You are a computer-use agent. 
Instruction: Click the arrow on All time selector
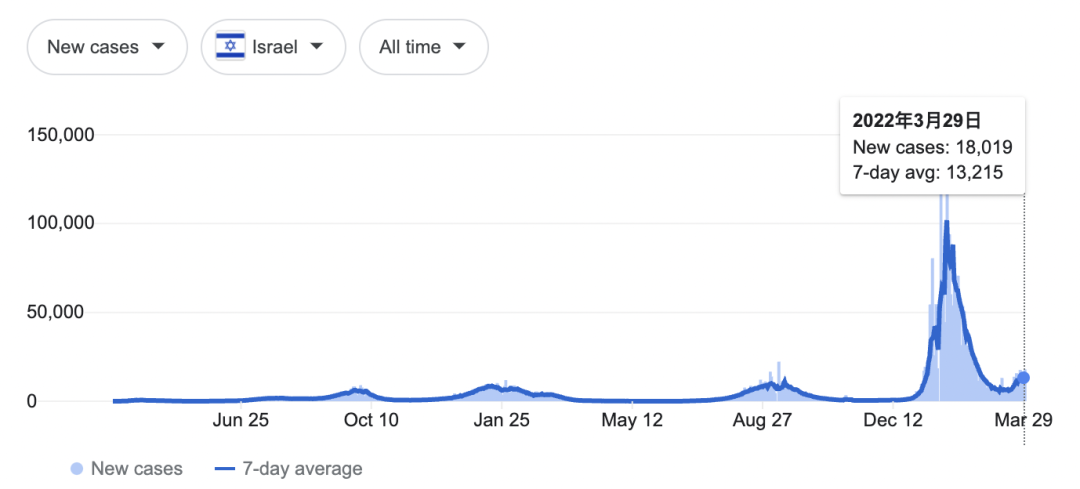click(x=459, y=46)
